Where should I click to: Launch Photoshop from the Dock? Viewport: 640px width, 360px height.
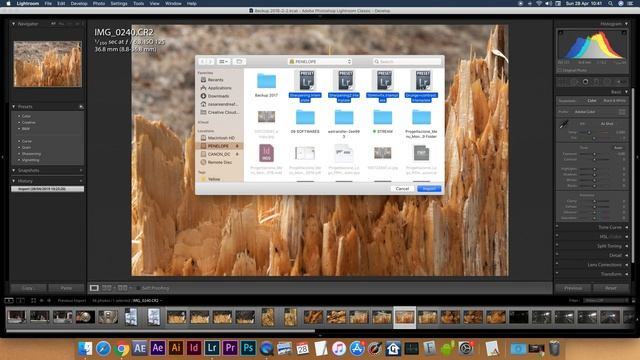click(248, 348)
